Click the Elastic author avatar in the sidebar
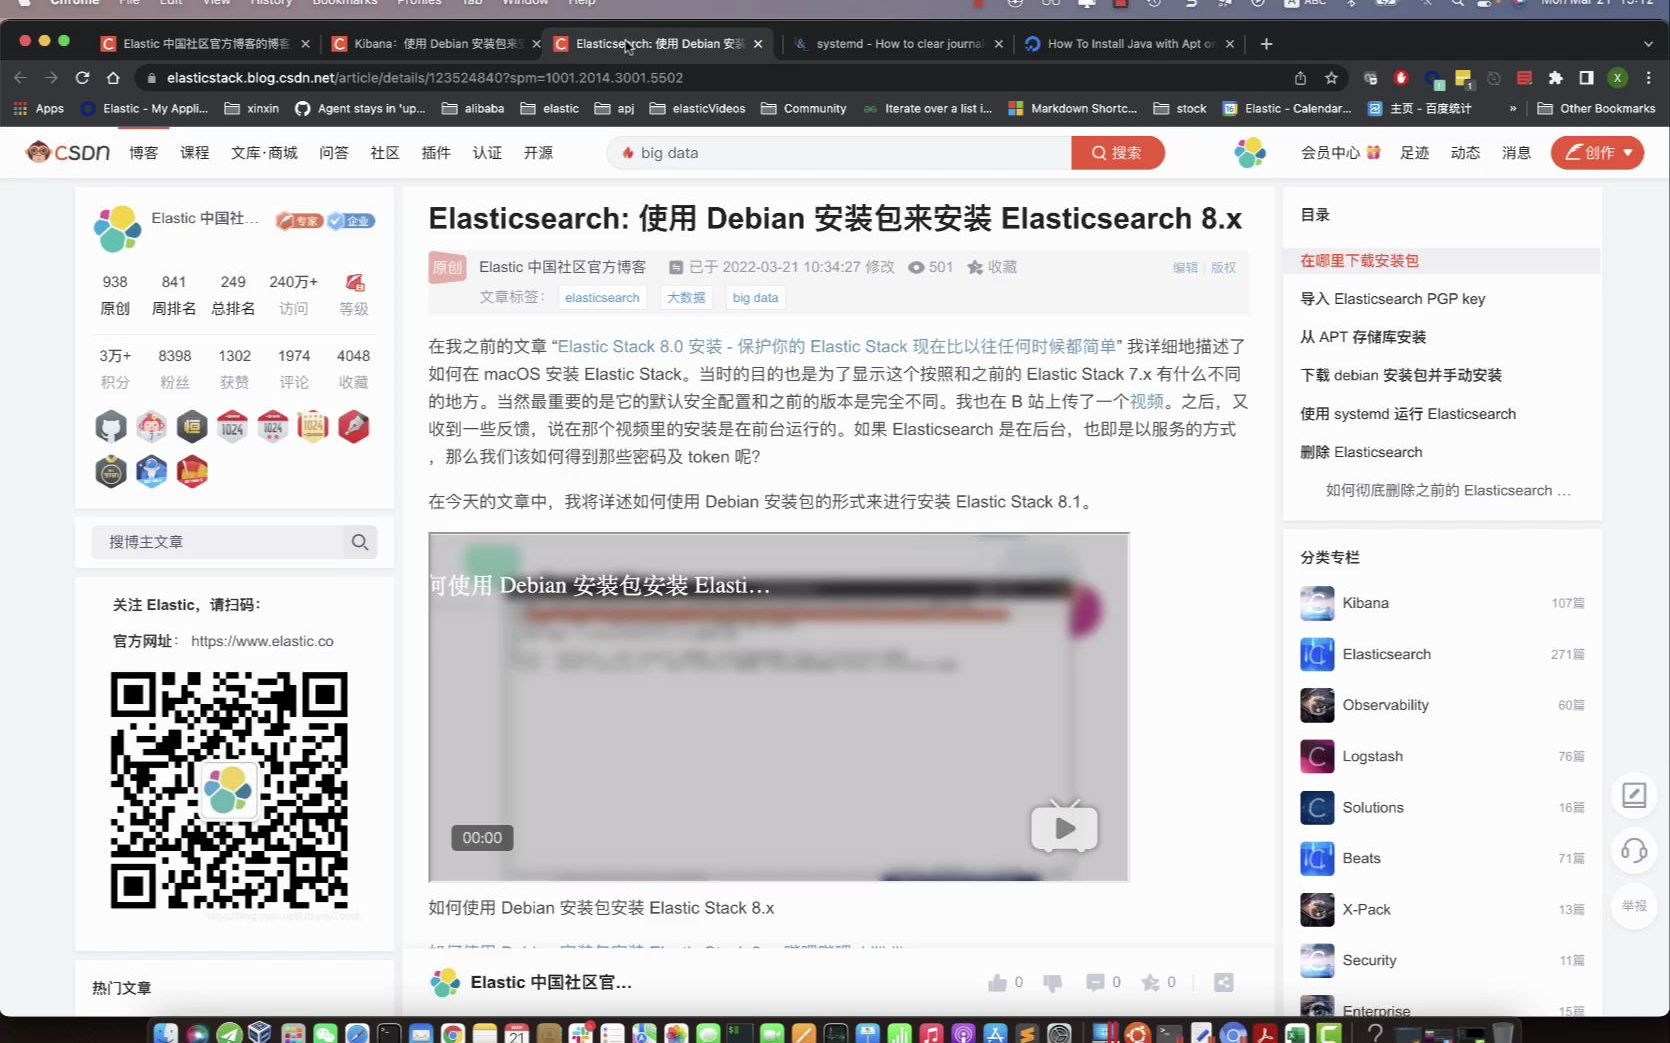This screenshot has width=1670, height=1043. coord(117,229)
